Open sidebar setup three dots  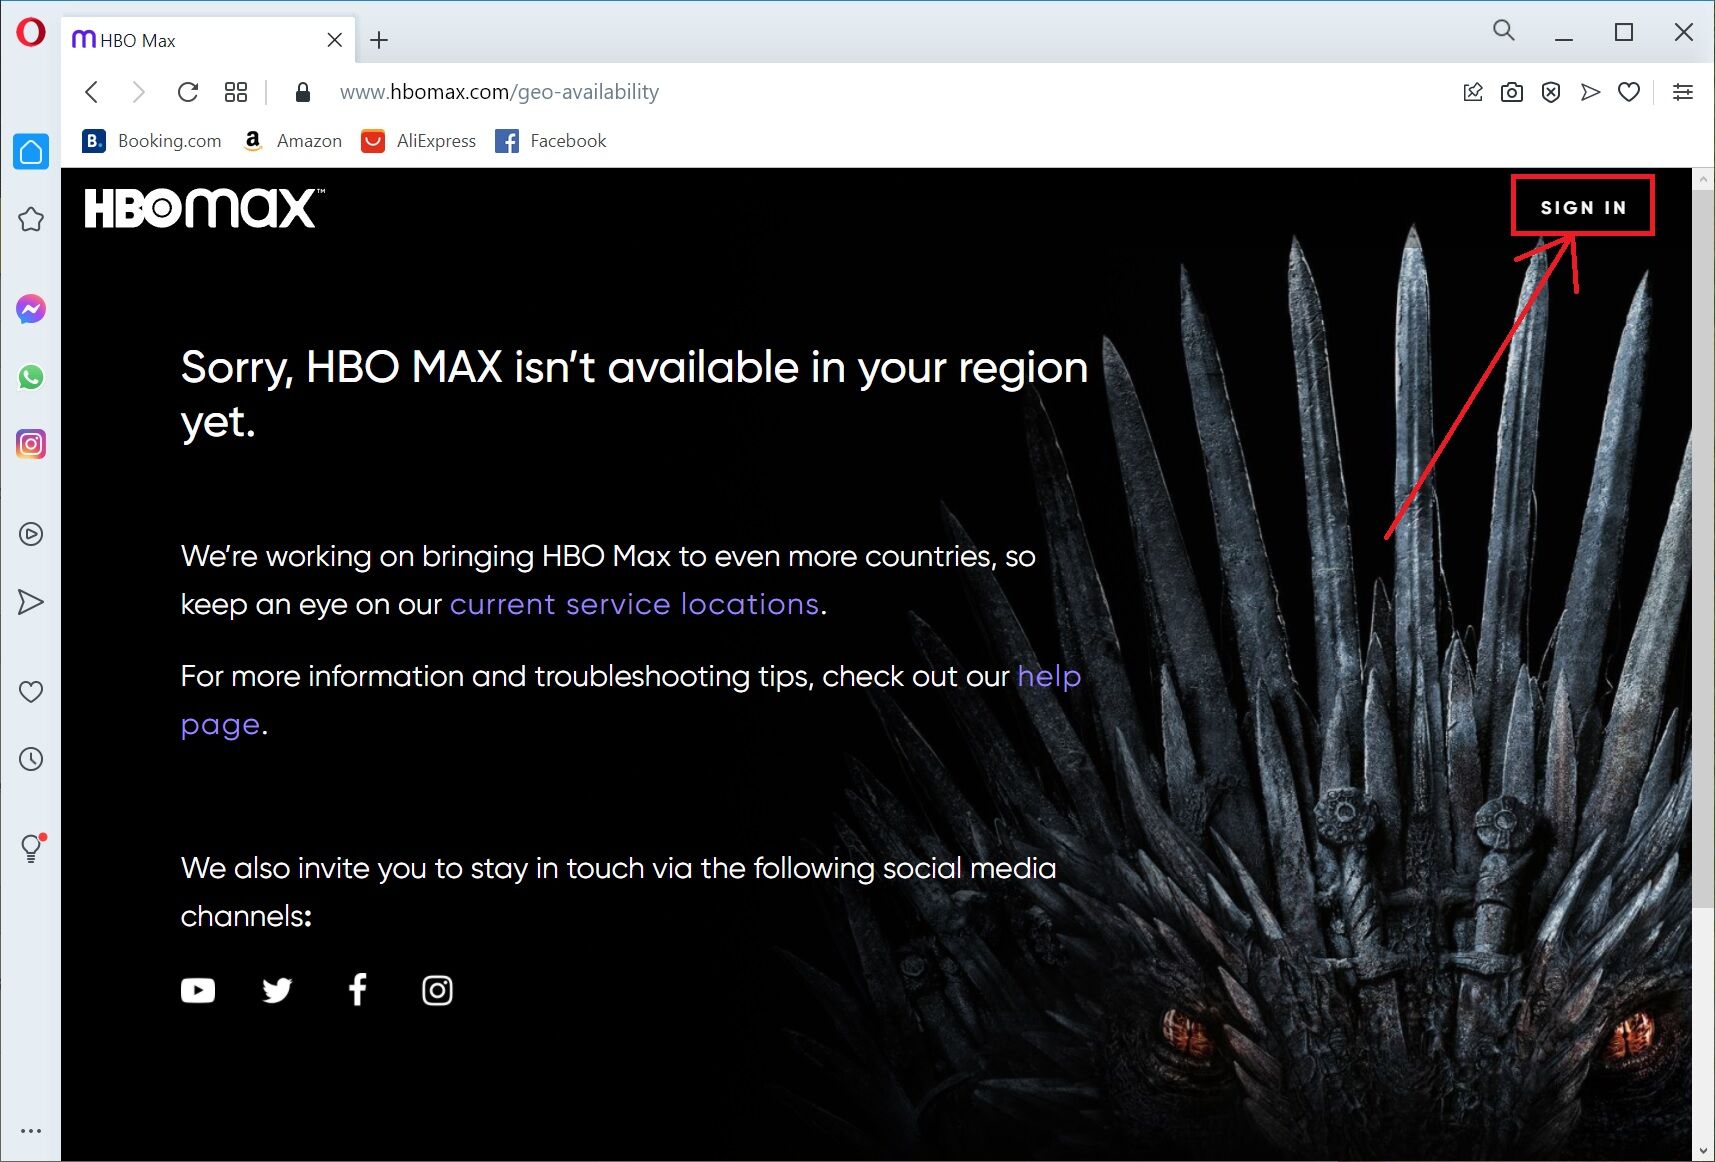tap(31, 1131)
